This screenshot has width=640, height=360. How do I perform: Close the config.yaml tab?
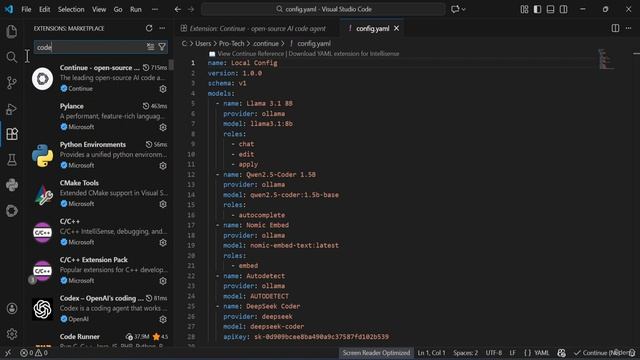pos(396,28)
